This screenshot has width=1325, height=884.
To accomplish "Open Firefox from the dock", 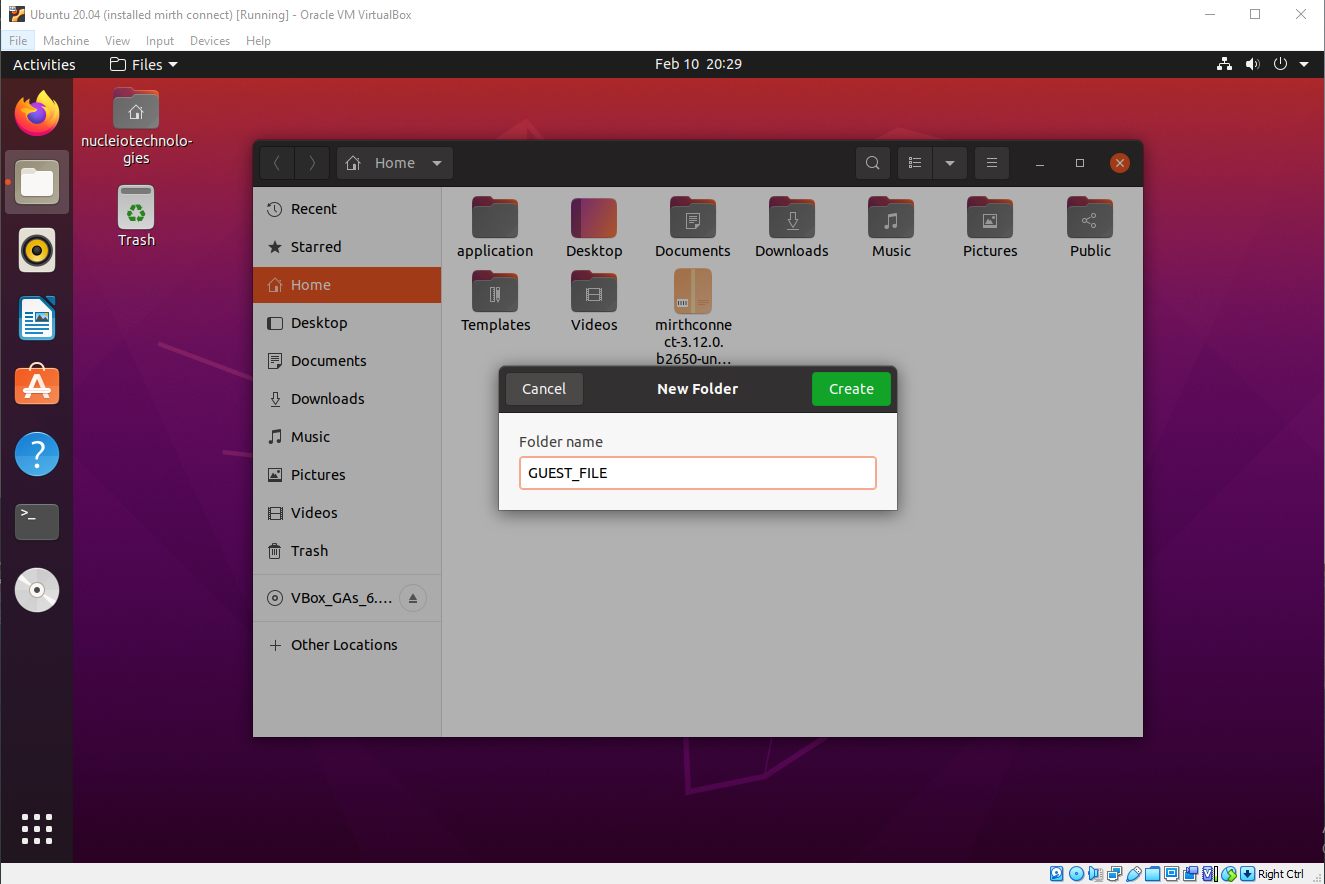I will 37,114.
